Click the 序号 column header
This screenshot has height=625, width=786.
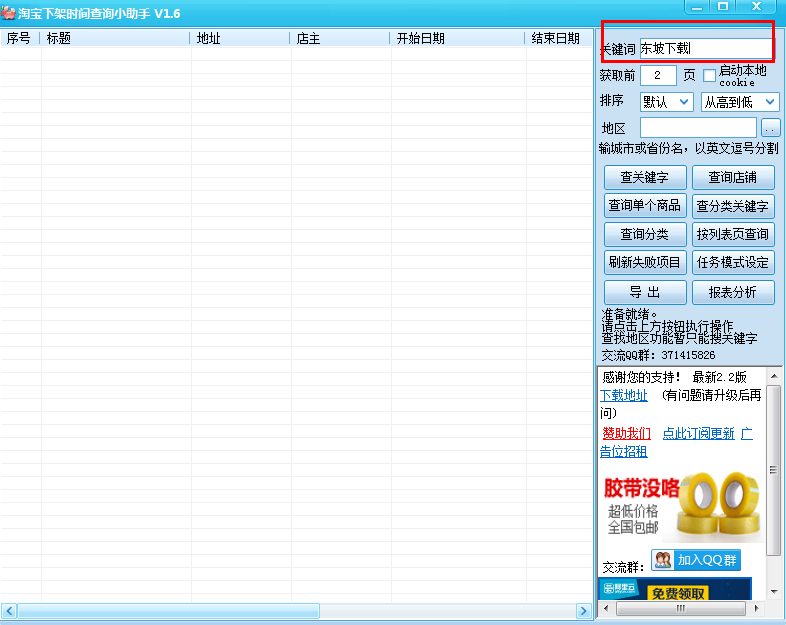pyautogui.click(x=20, y=38)
